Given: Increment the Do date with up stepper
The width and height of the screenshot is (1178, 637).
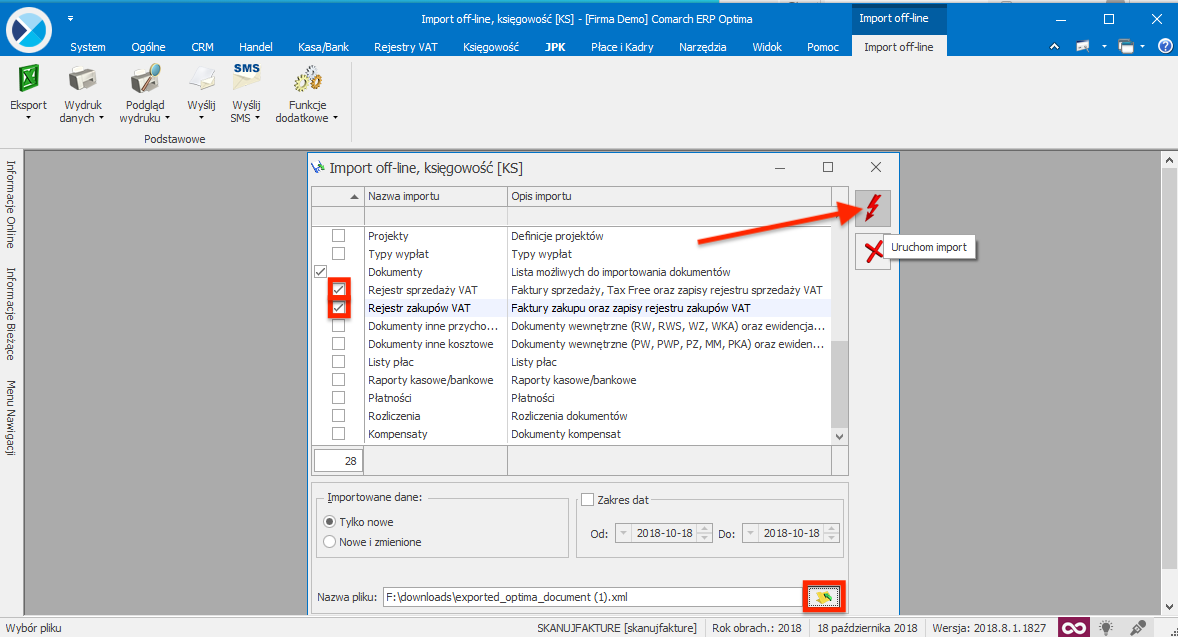Looking at the screenshot, I should tap(833, 528).
